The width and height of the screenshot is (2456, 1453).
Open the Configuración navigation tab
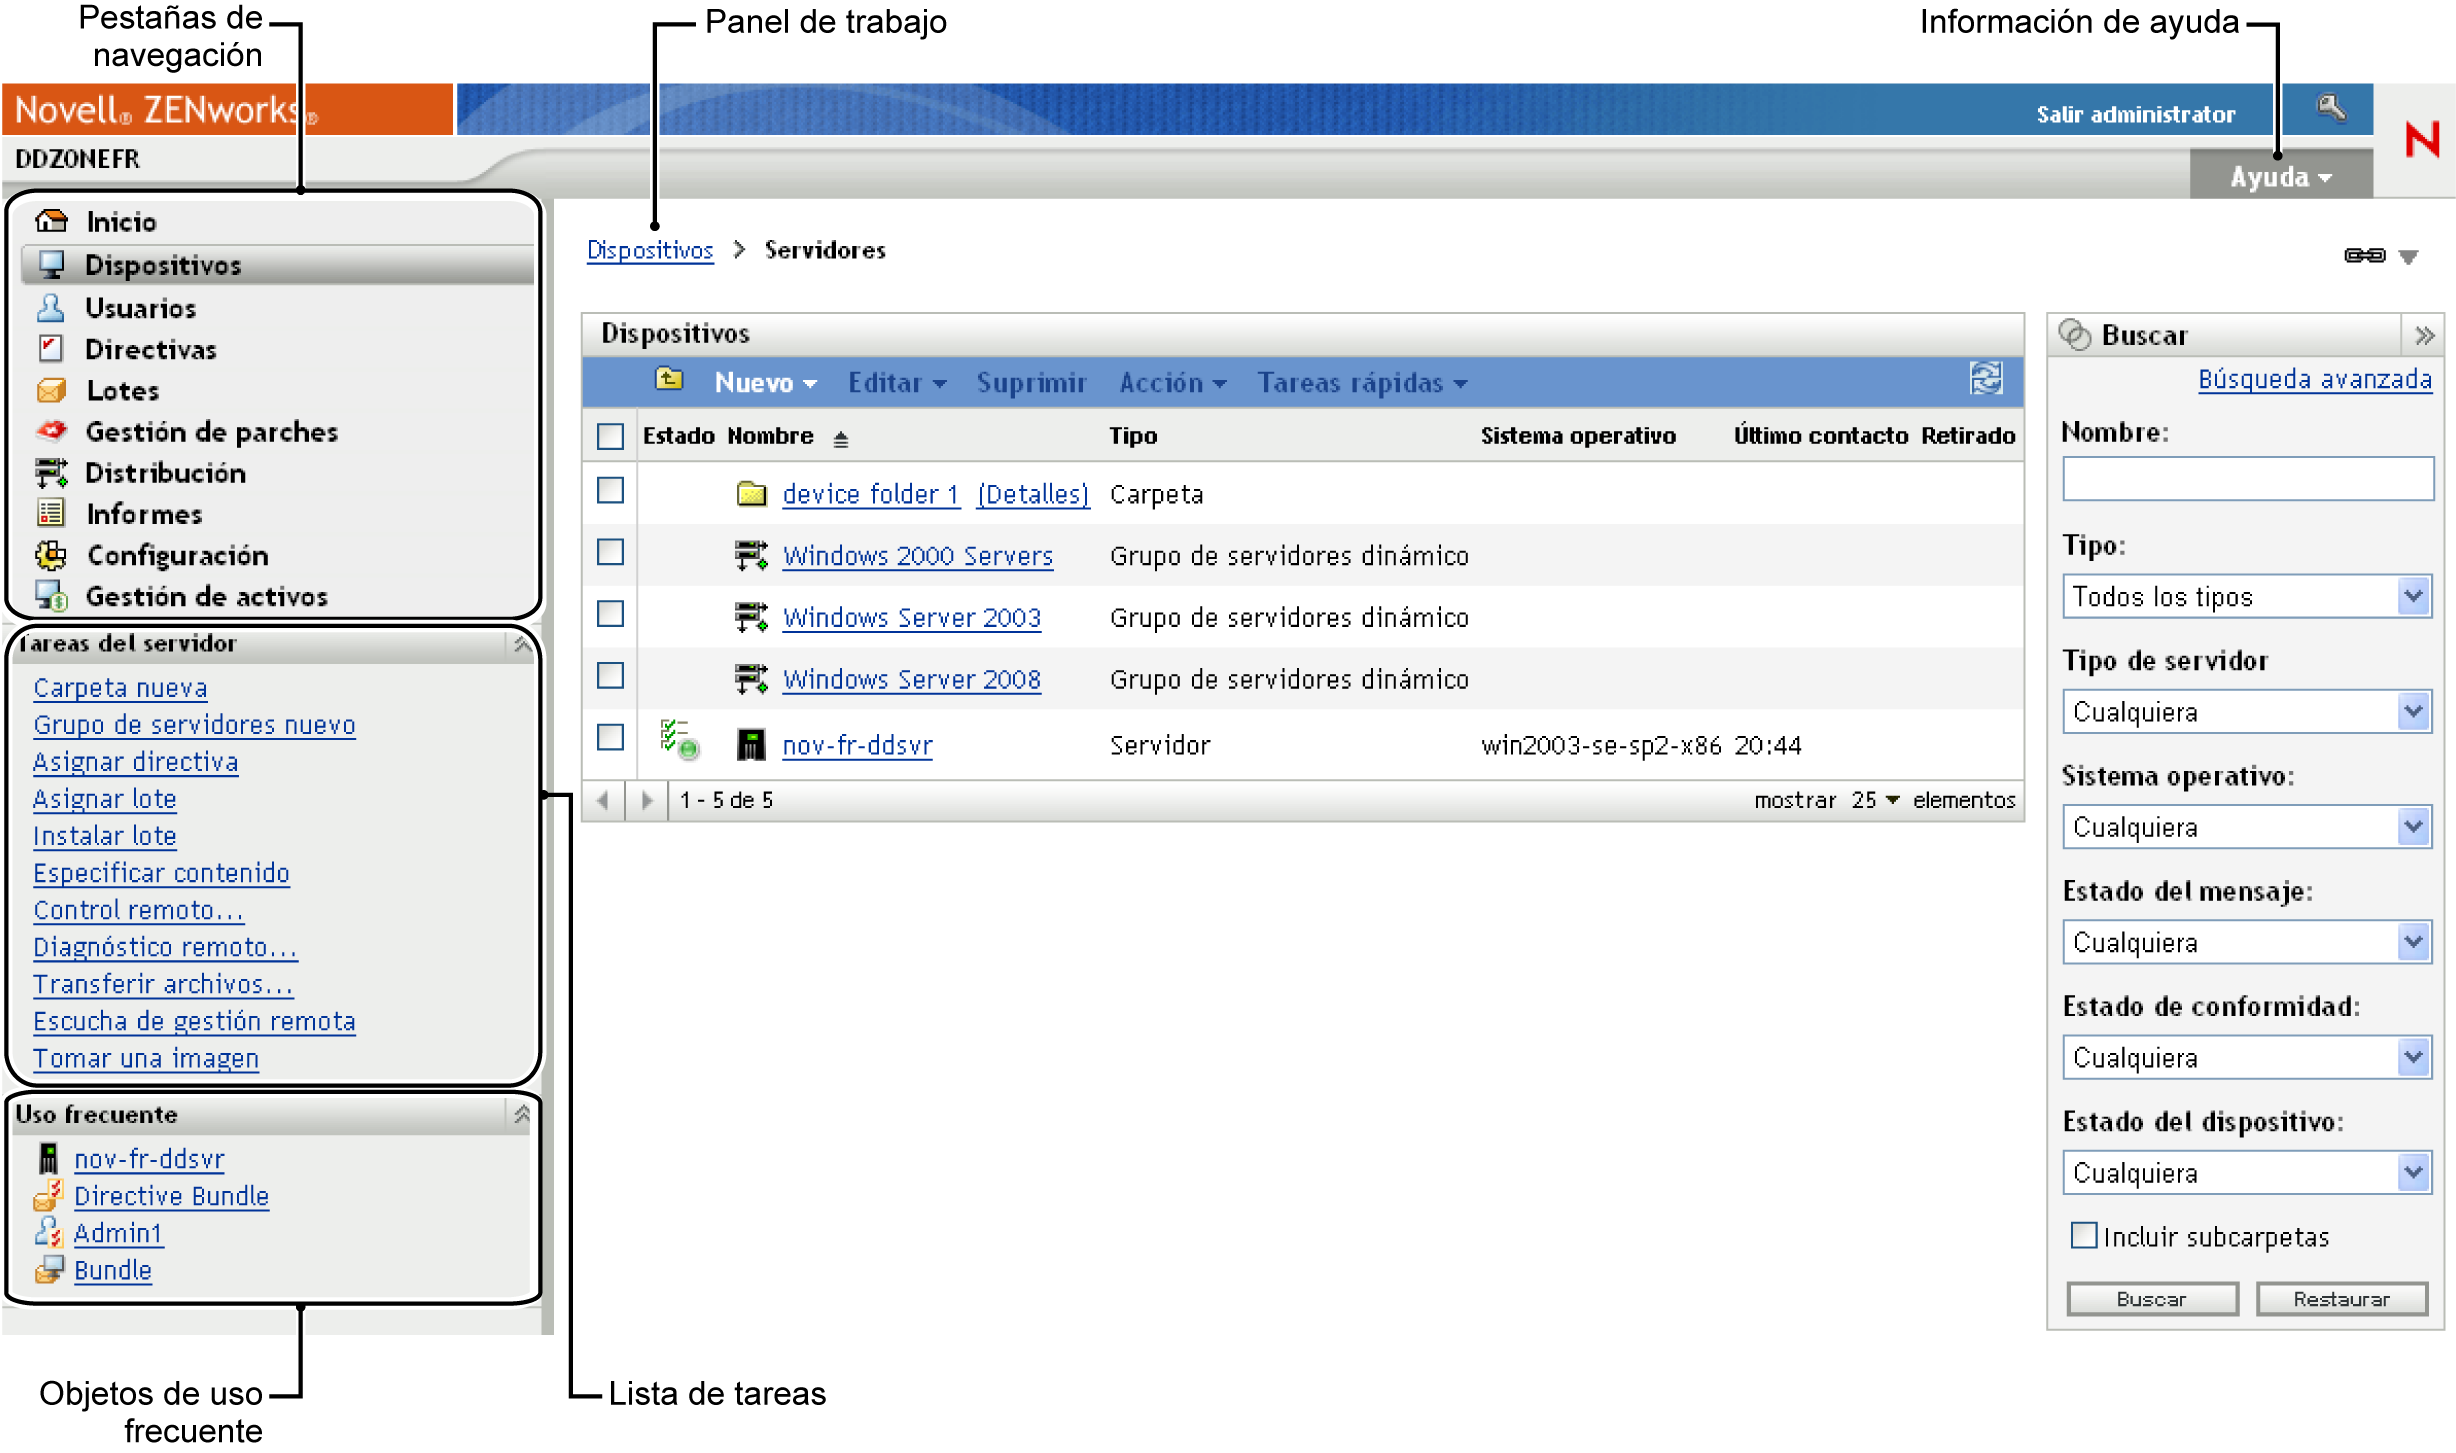pyautogui.click(x=176, y=555)
